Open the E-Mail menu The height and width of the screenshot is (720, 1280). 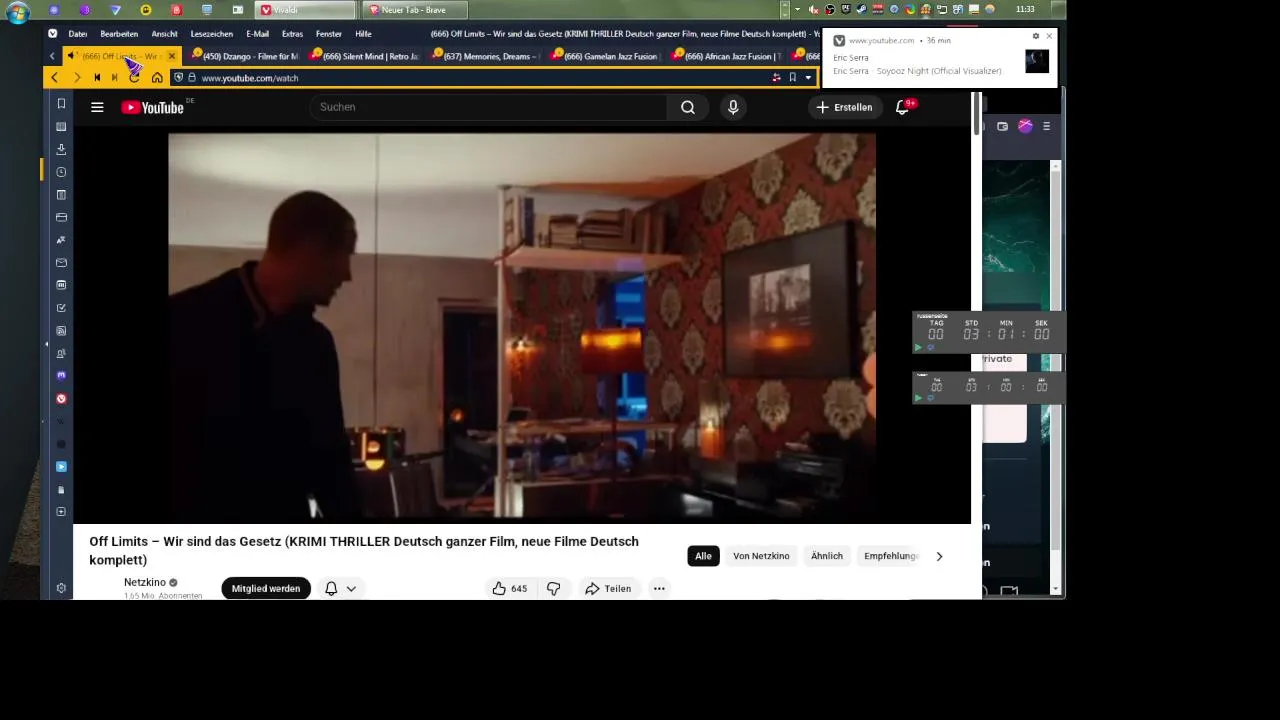point(257,34)
